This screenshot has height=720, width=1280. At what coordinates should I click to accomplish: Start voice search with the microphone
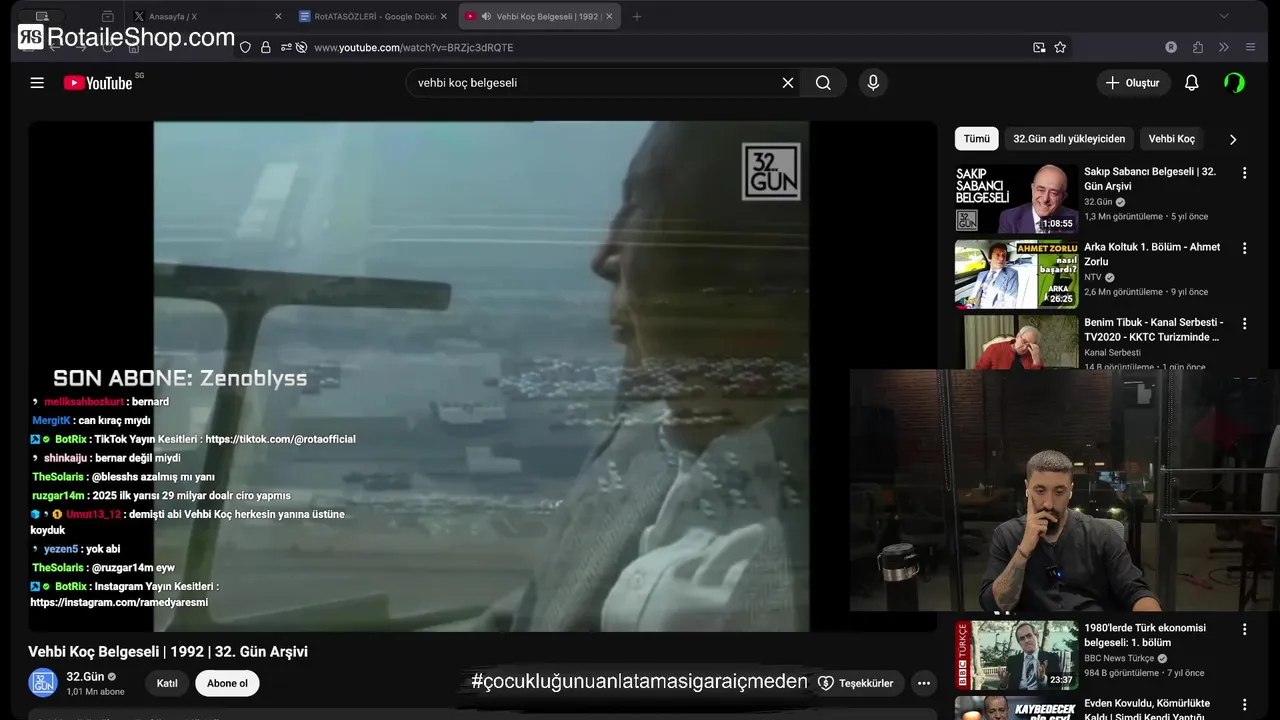coord(873,83)
